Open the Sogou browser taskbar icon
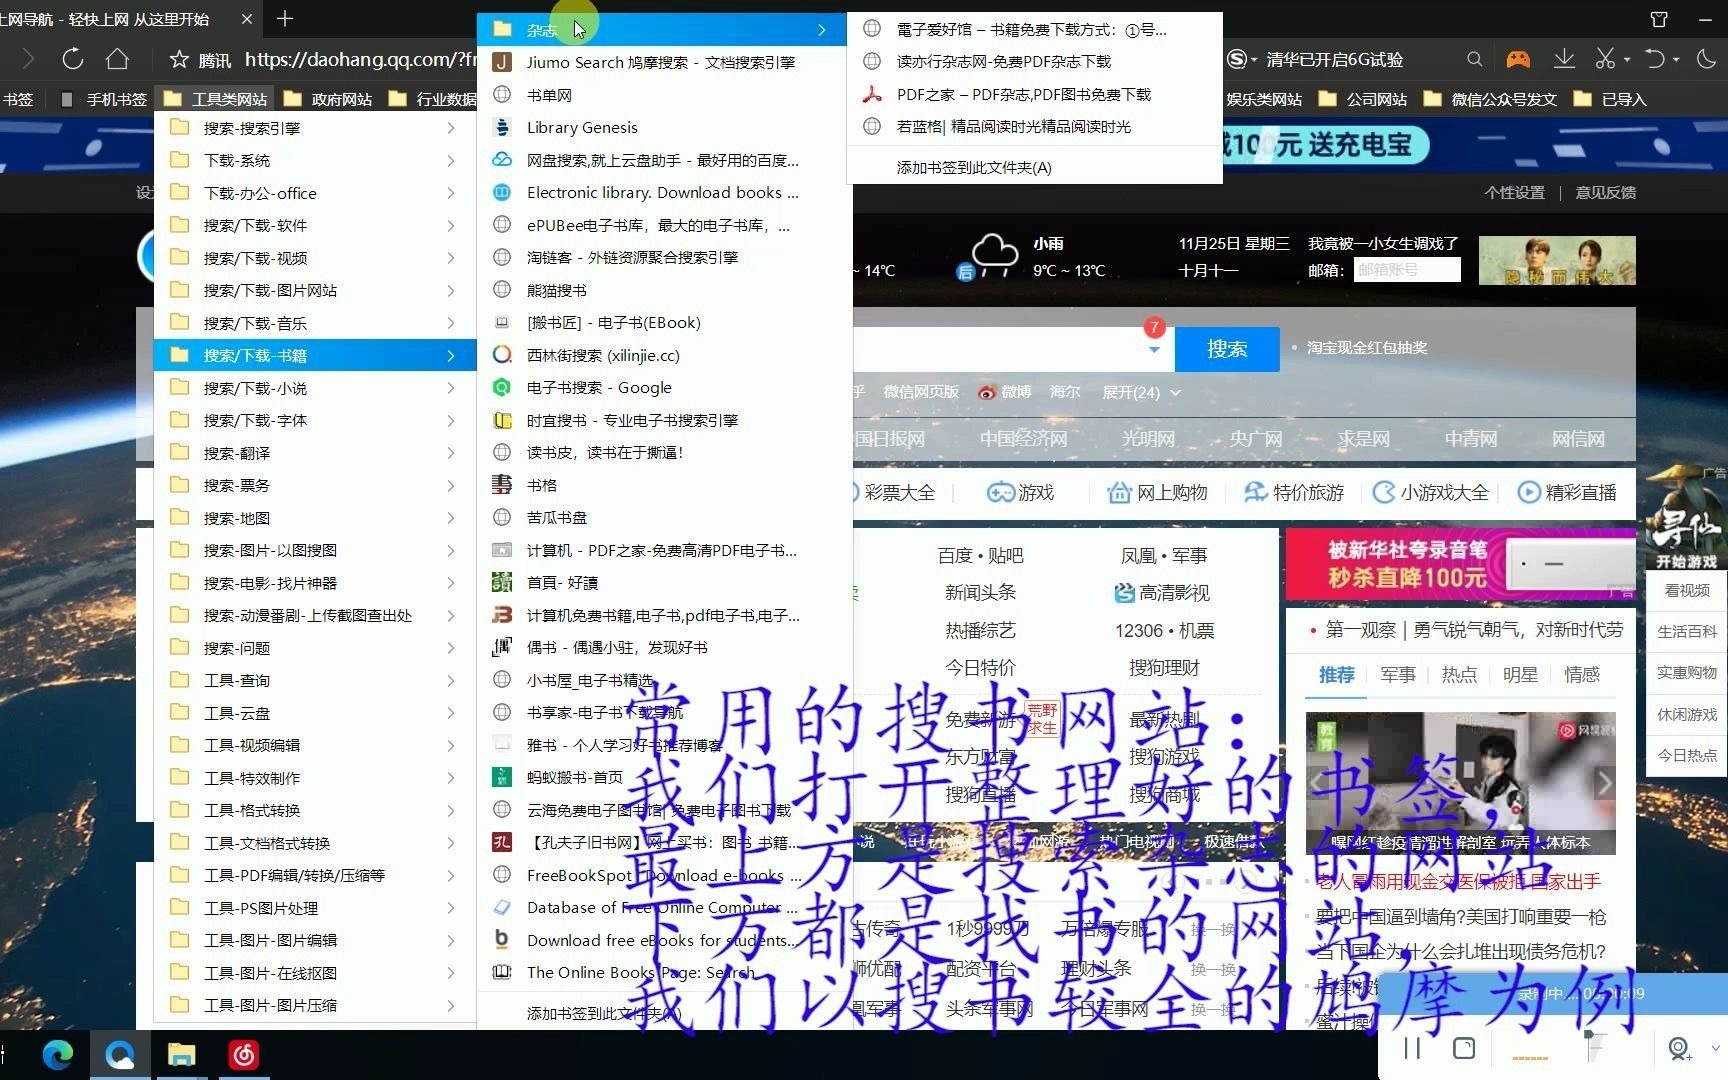The width and height of the screenshot is (1728, 1080). [120, 1054]
